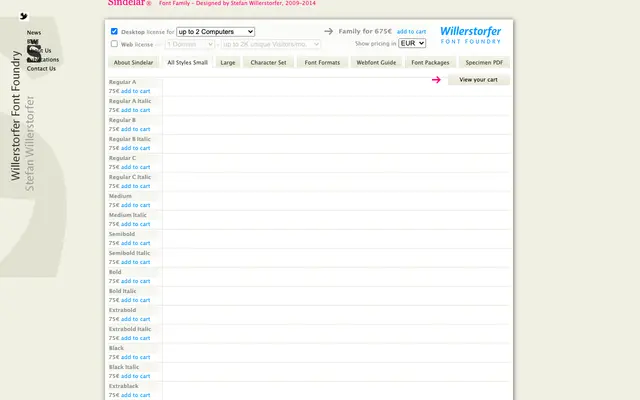The width and height of the screenshot is (640, 400).
Task: Open the Twitter bird icon
Action: pyautogui.click(x=24, y=16)
